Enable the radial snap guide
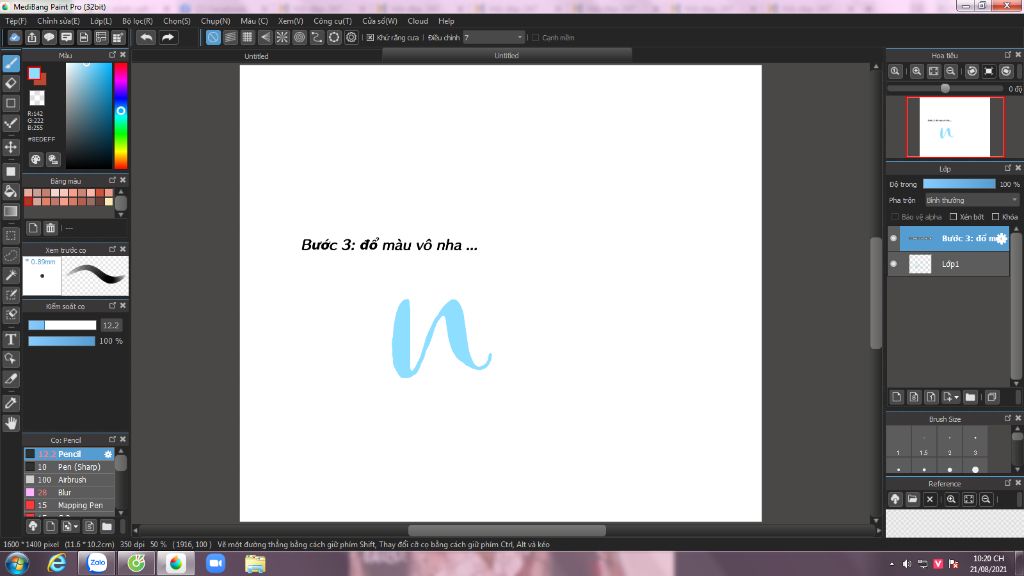Viewport: 1024px width, 576px height. click(282, 37)
